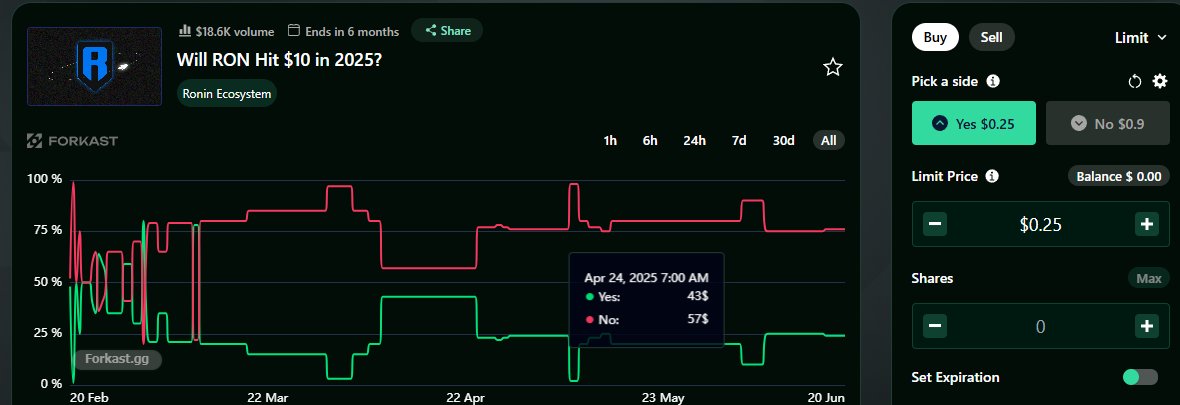Click info icon next to Limit Price

[992, 176]
